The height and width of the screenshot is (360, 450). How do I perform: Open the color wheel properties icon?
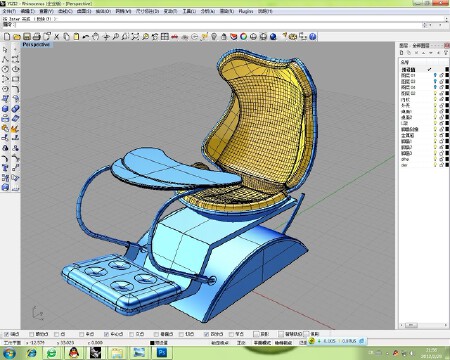click(243, 37)
